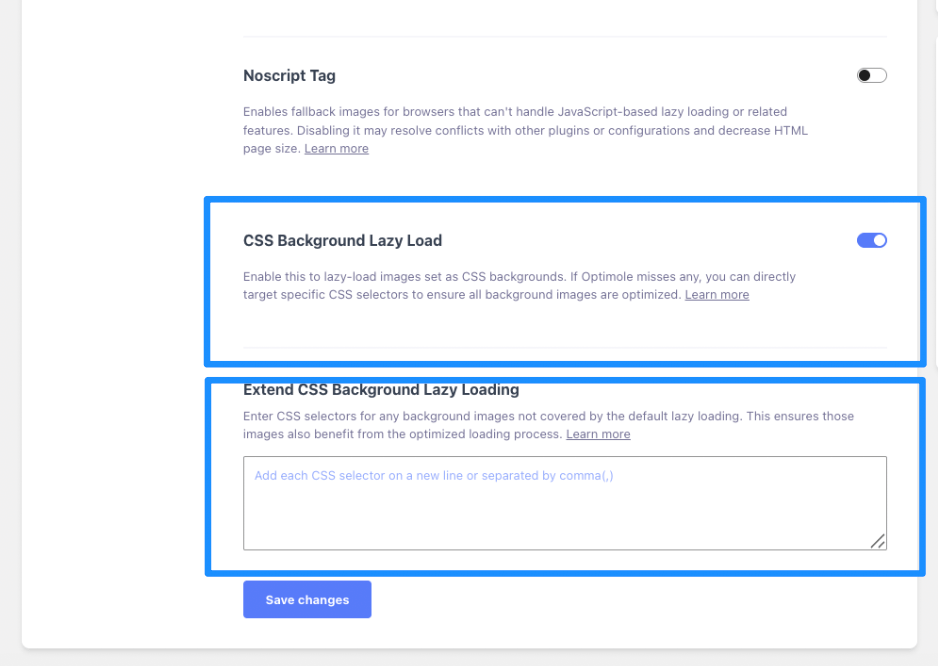Click the textarea resize handle corner
The height and width of the screenshot is (666, 938).
(x=877, y=541)
